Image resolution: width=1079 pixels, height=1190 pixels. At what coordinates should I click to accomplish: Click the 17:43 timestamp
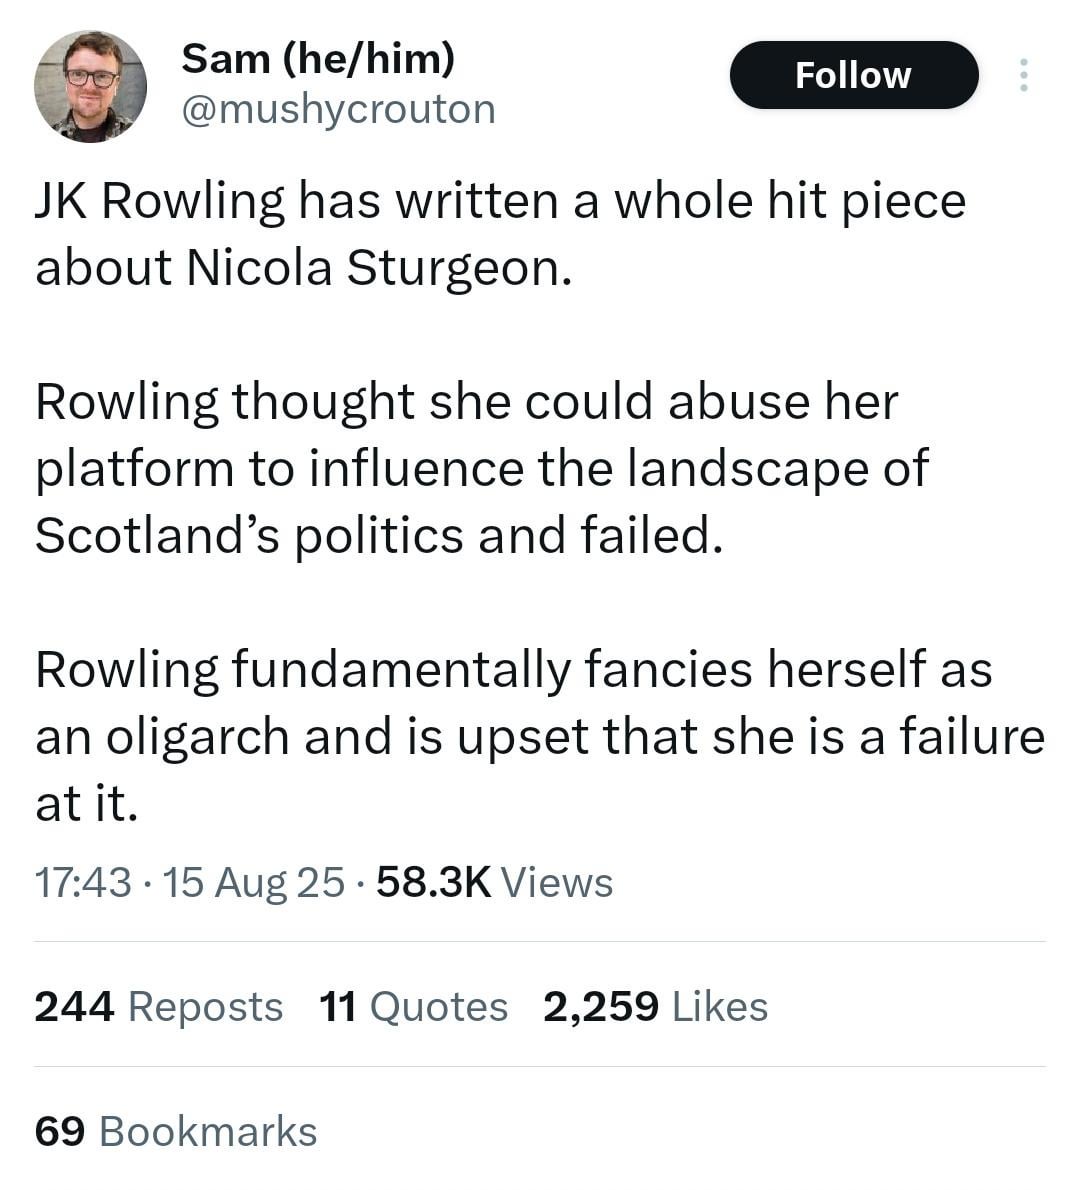pyautogui.click(x=83, y=882)
